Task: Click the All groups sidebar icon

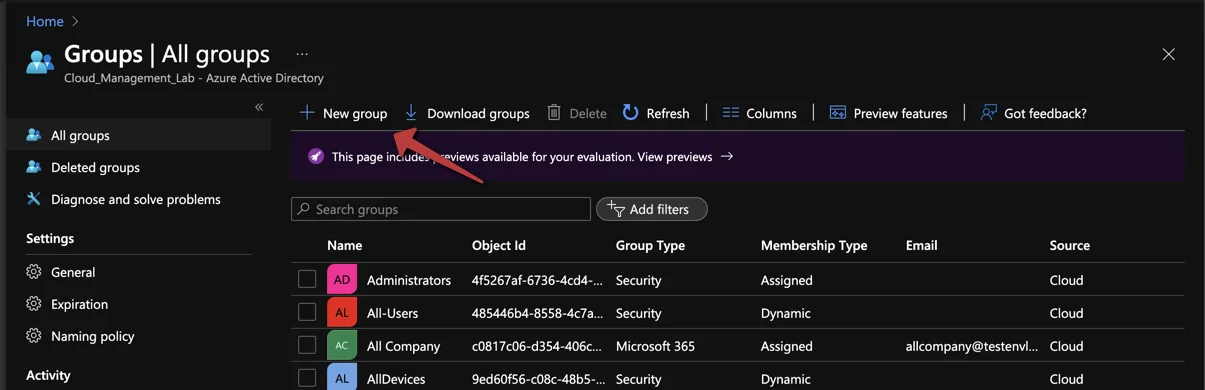Action: click(33, 135)
